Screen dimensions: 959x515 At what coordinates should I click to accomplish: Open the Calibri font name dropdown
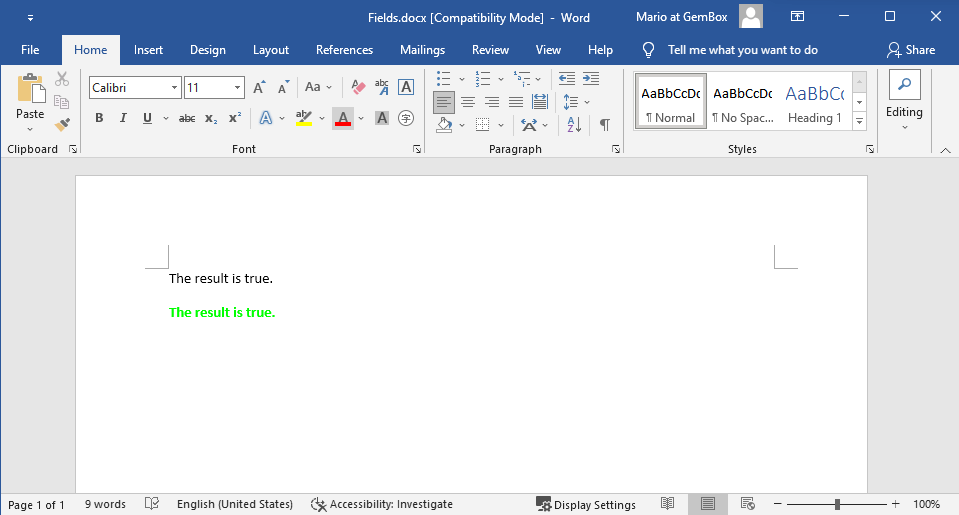click(174, 88)
